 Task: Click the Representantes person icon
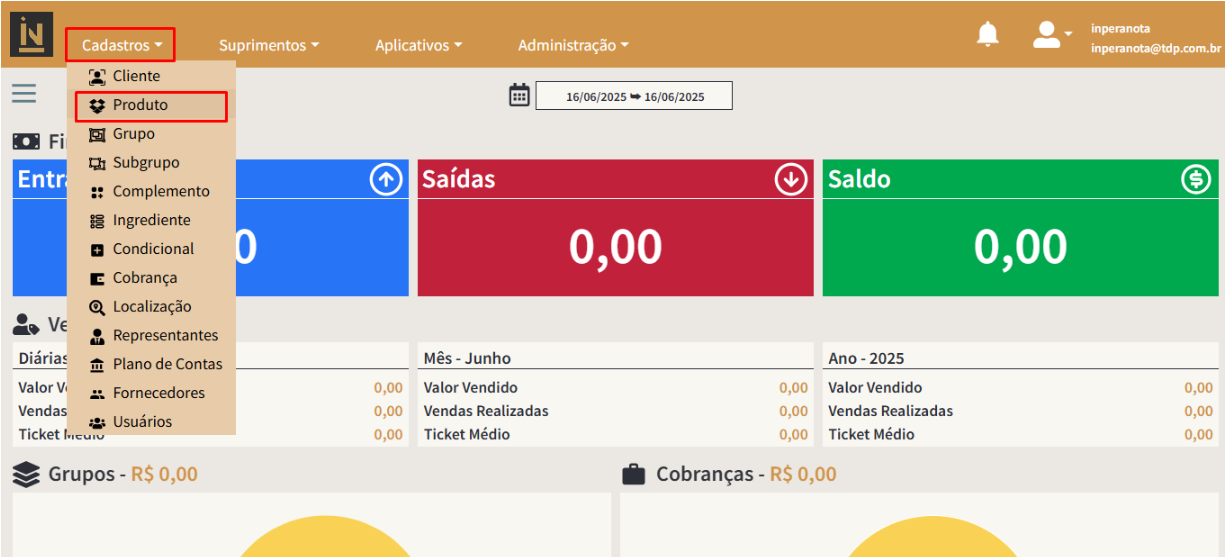97,336
